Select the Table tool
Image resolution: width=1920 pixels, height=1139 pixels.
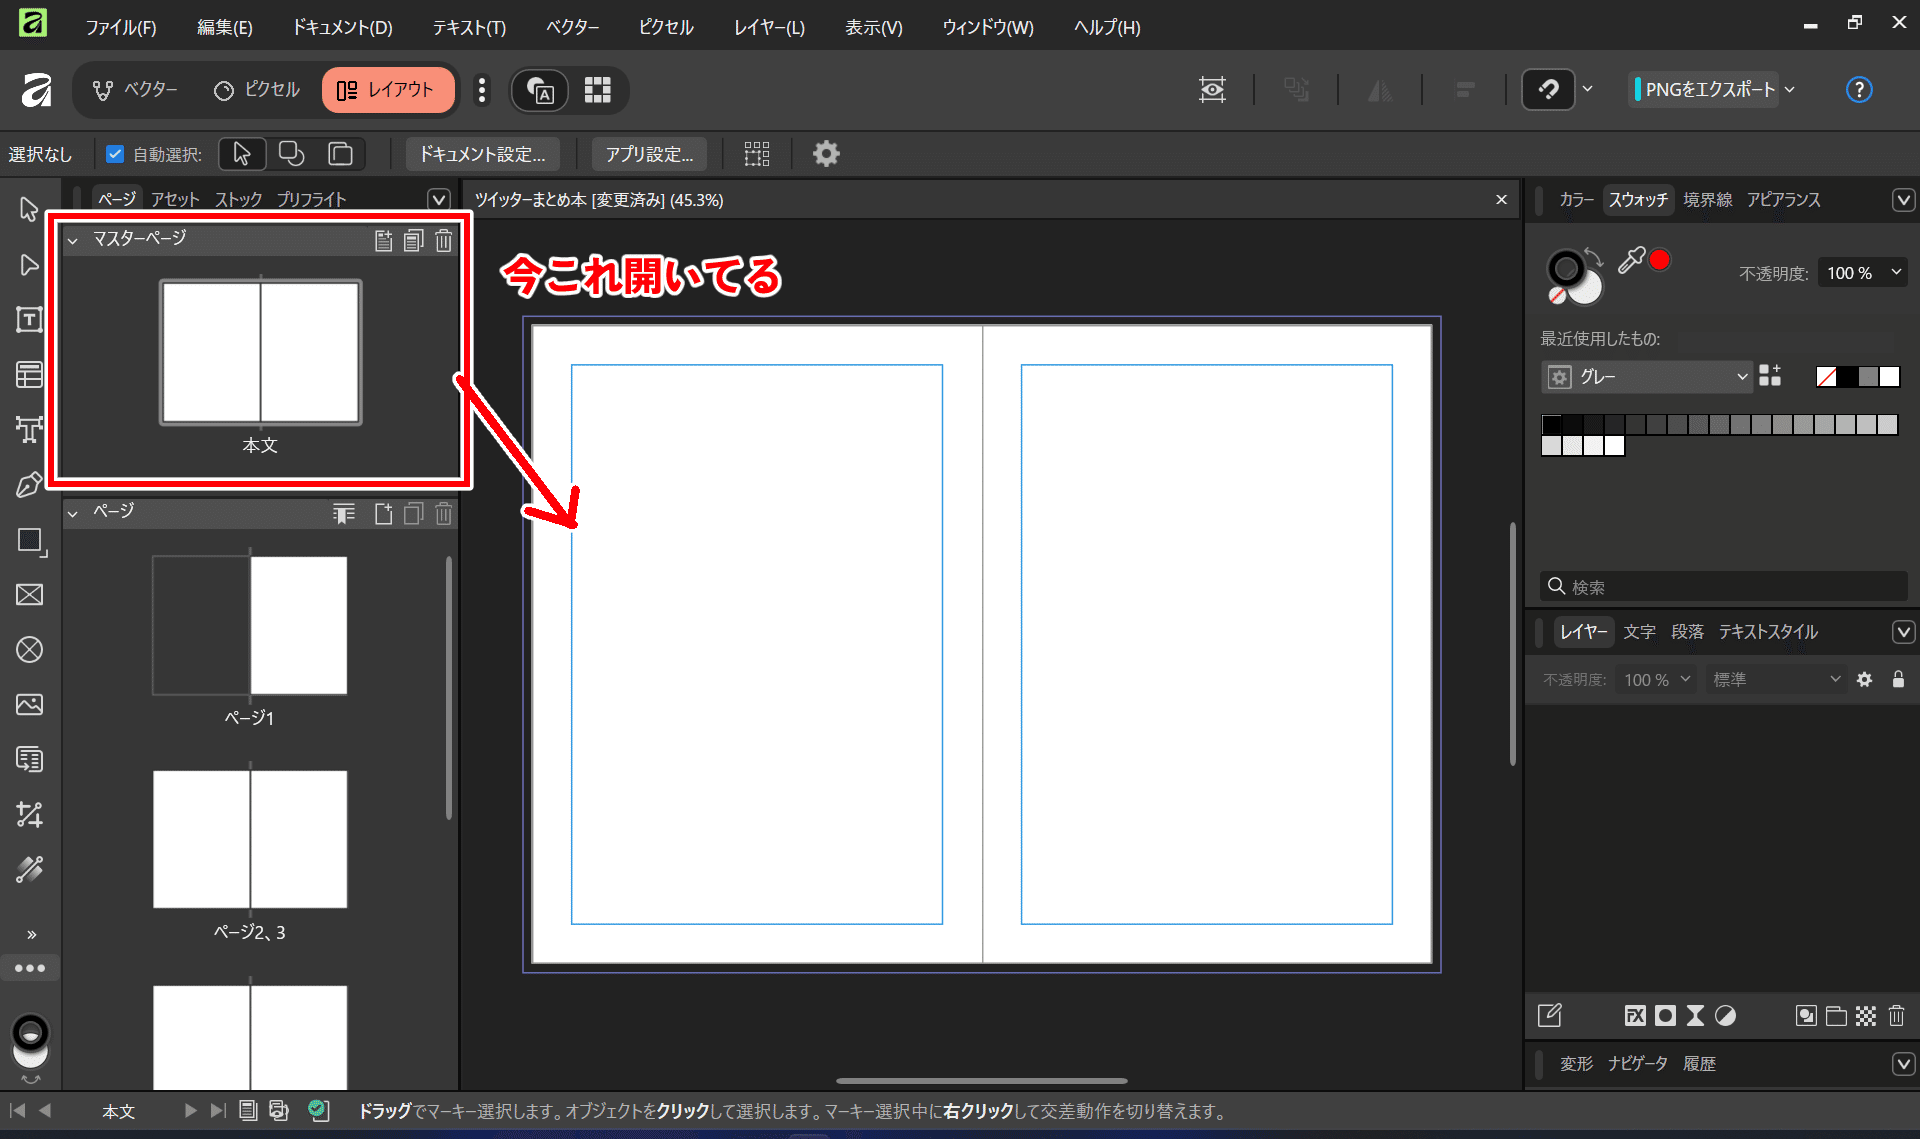click(29, 375)
